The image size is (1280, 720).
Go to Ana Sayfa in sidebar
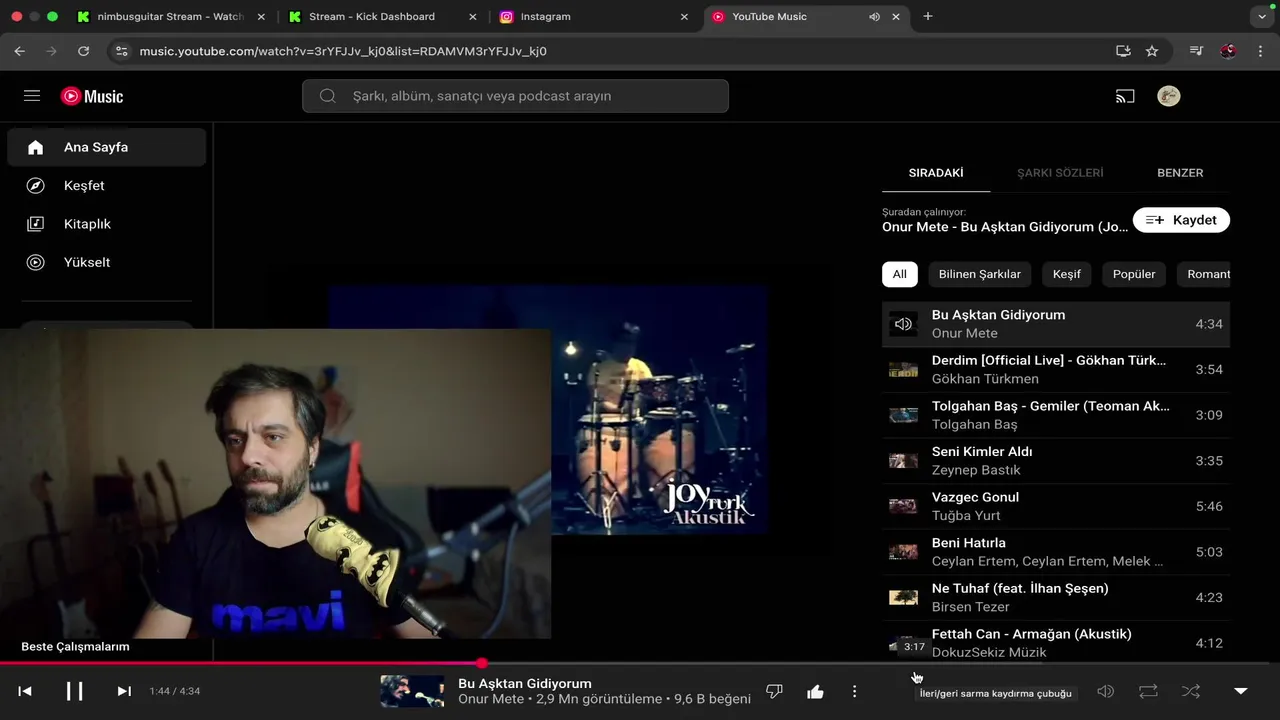point(107,147)
